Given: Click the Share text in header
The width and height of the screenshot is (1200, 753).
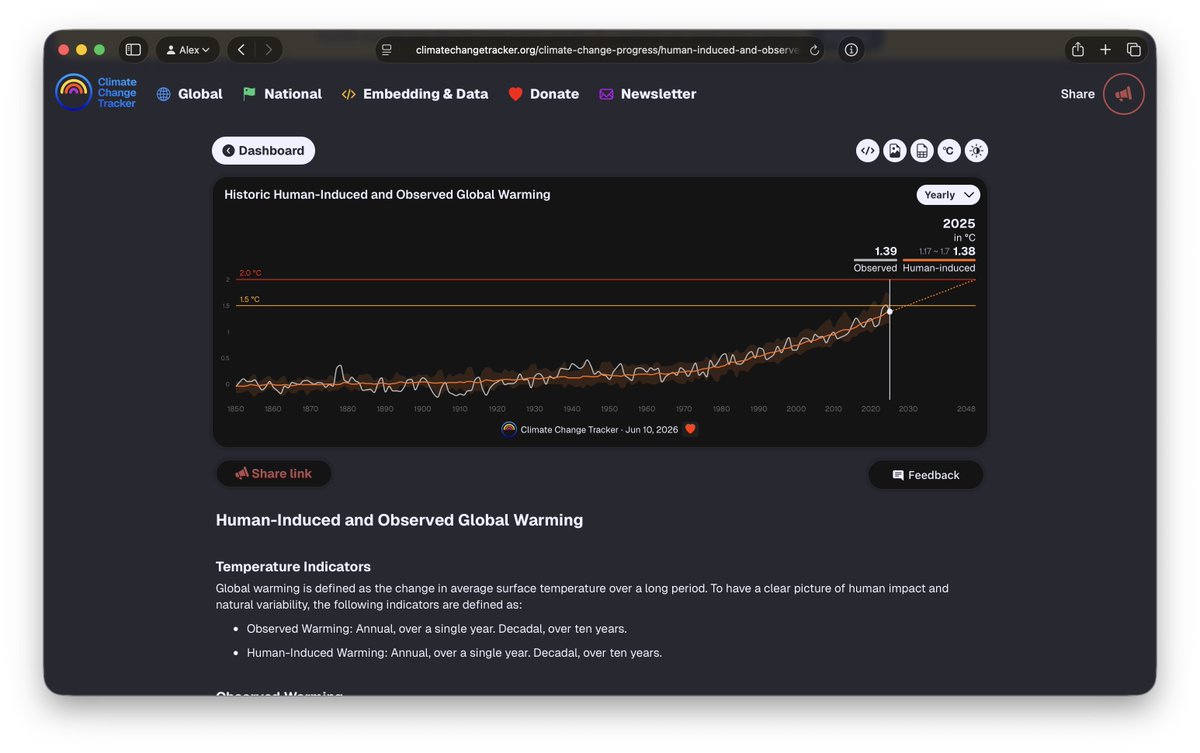Looking at the screenshot, I should tap(1078, 94).
